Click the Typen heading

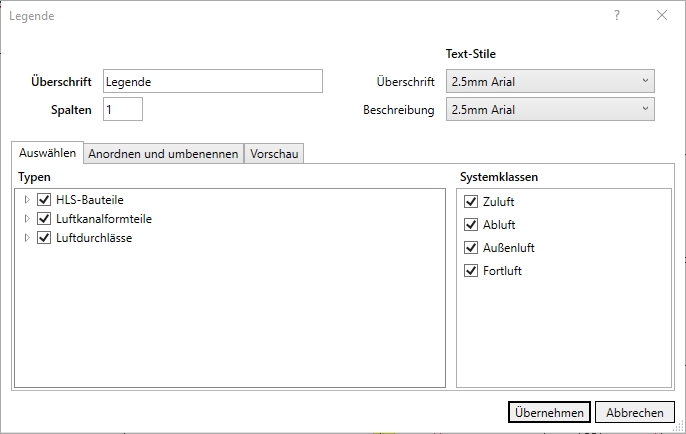(34, 177)
